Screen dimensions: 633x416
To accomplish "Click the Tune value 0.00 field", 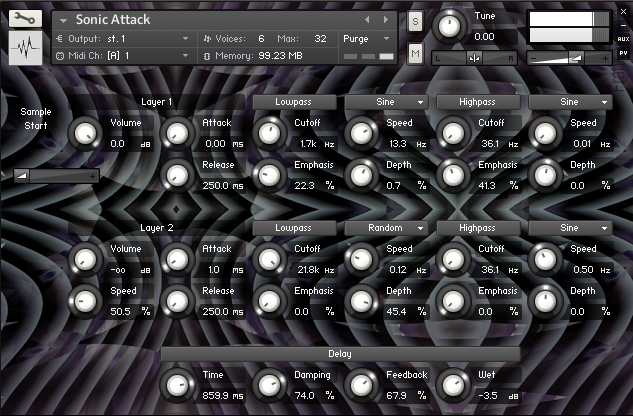I will tap(484, 37).
